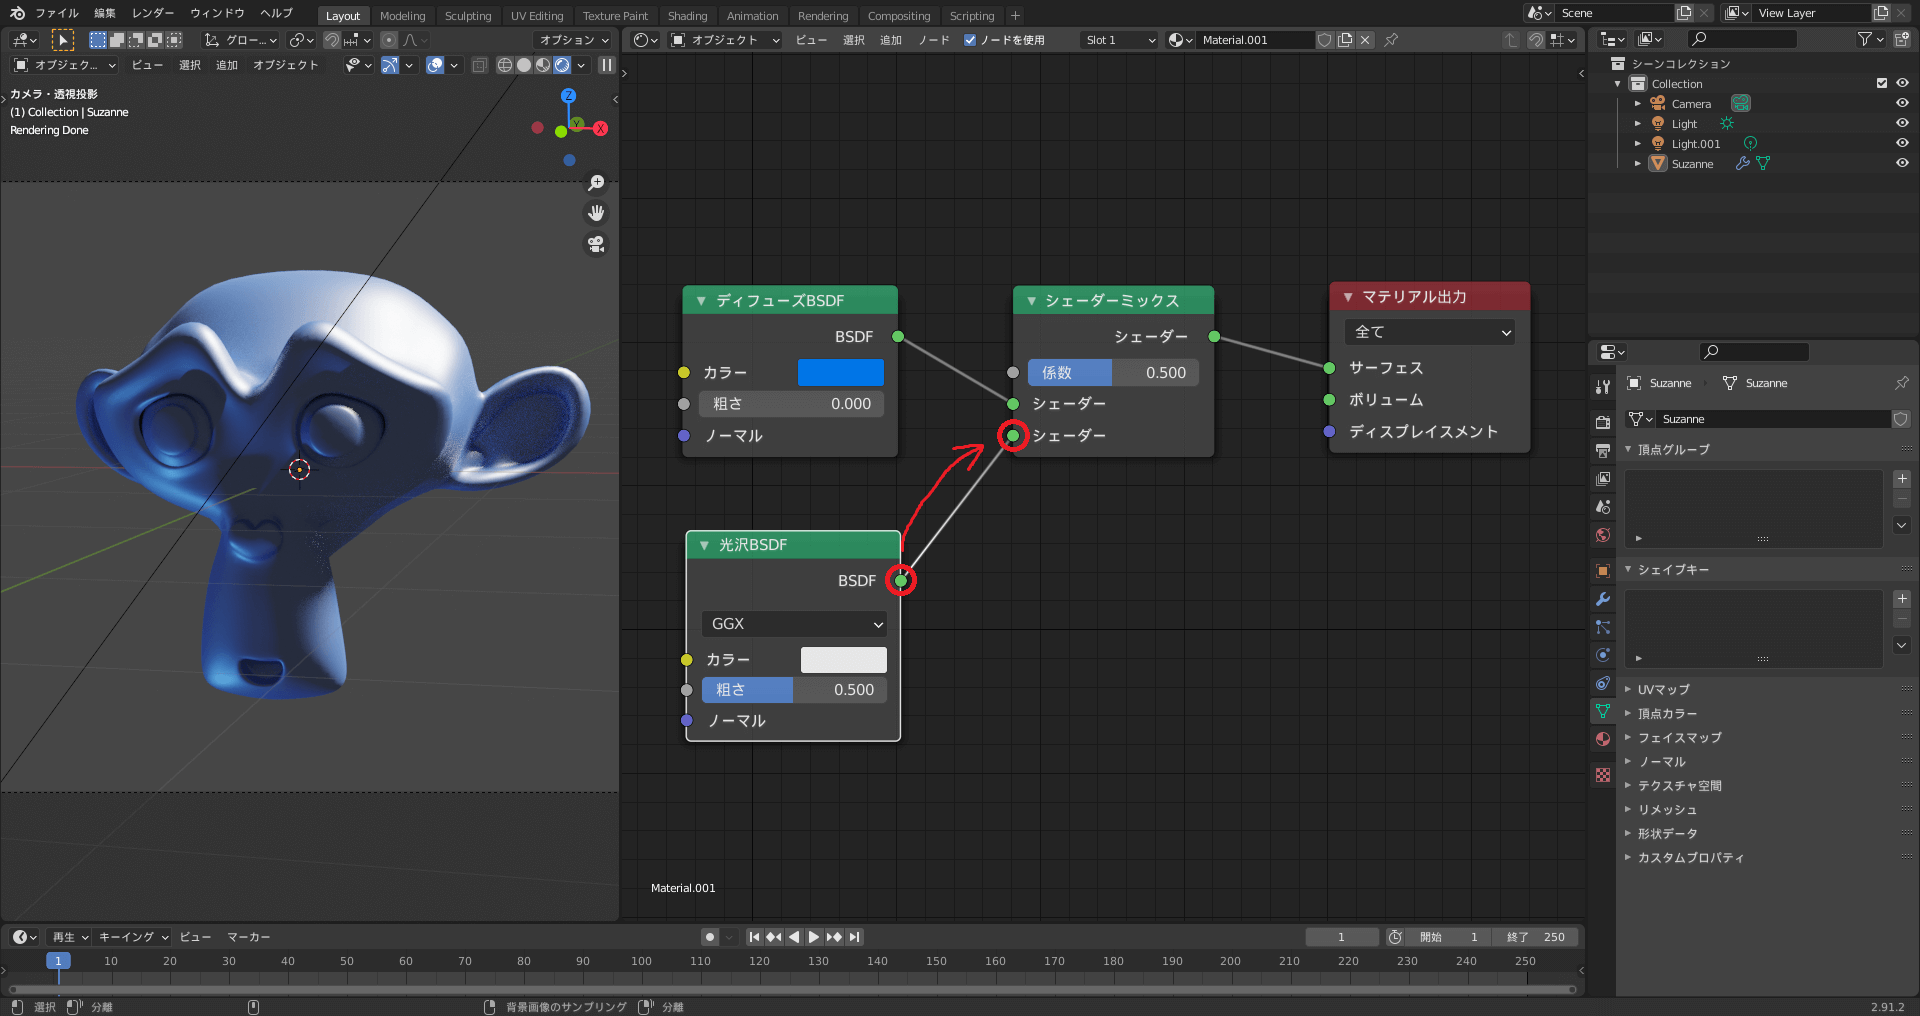Open the 再生 playback popover

click(x=70, y=937)
